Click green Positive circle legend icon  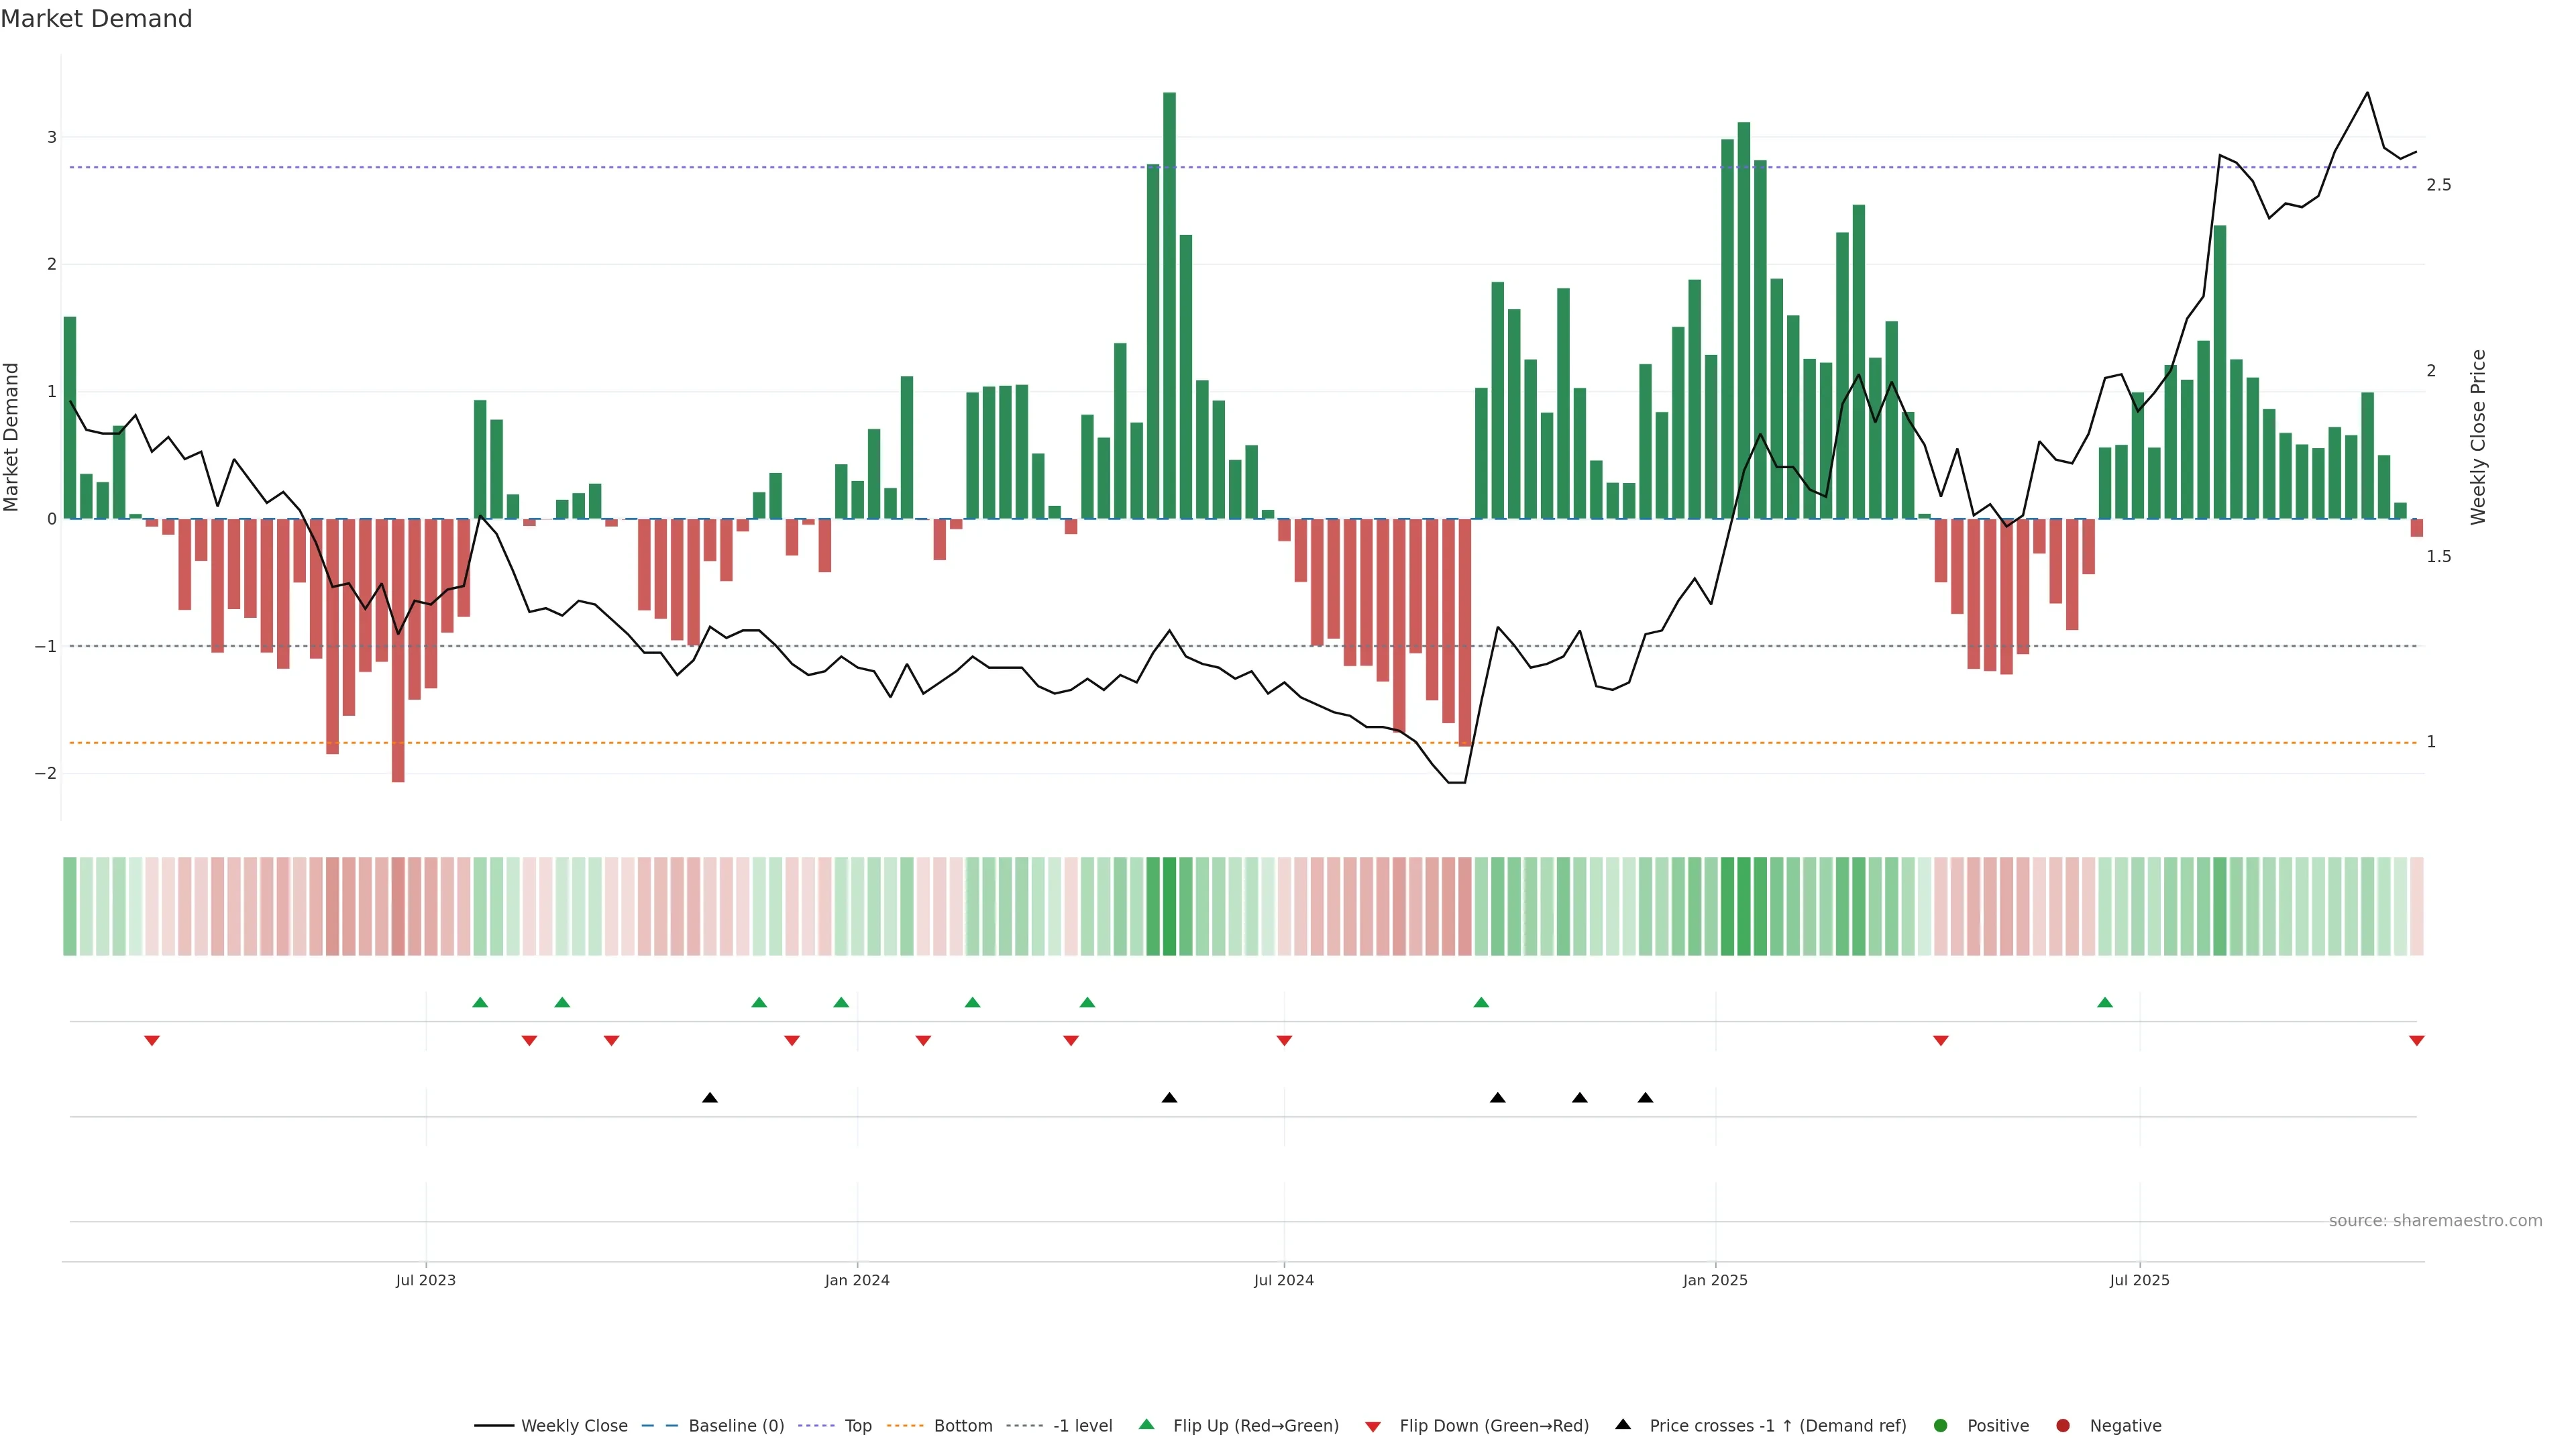coord(1941,1426)
